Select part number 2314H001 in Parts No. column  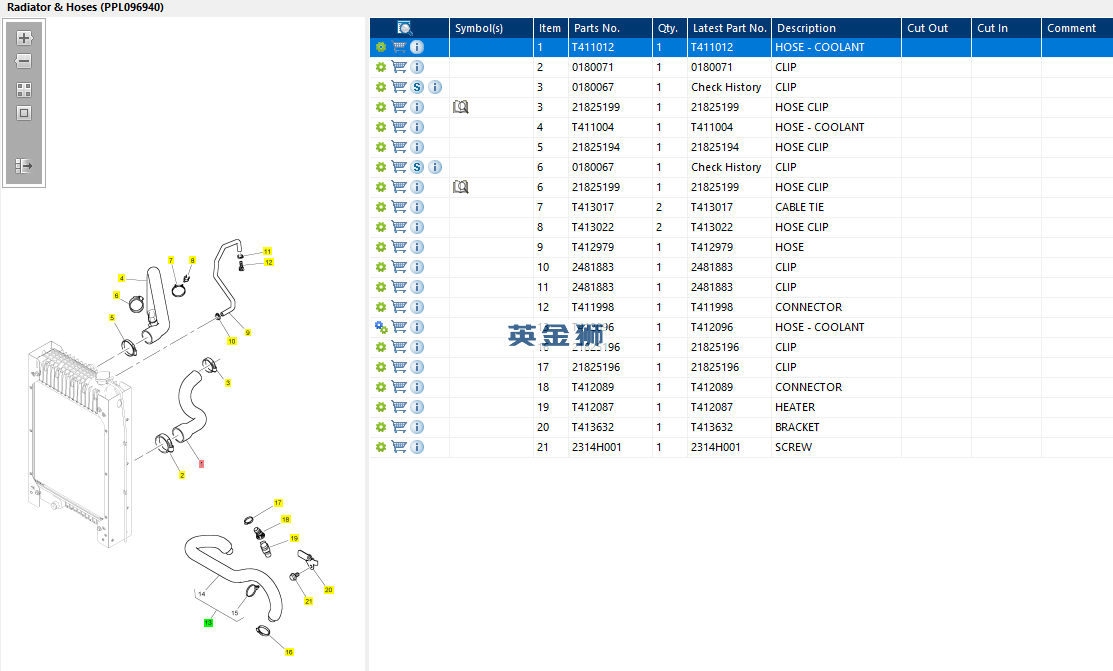(x=596, y=447)
